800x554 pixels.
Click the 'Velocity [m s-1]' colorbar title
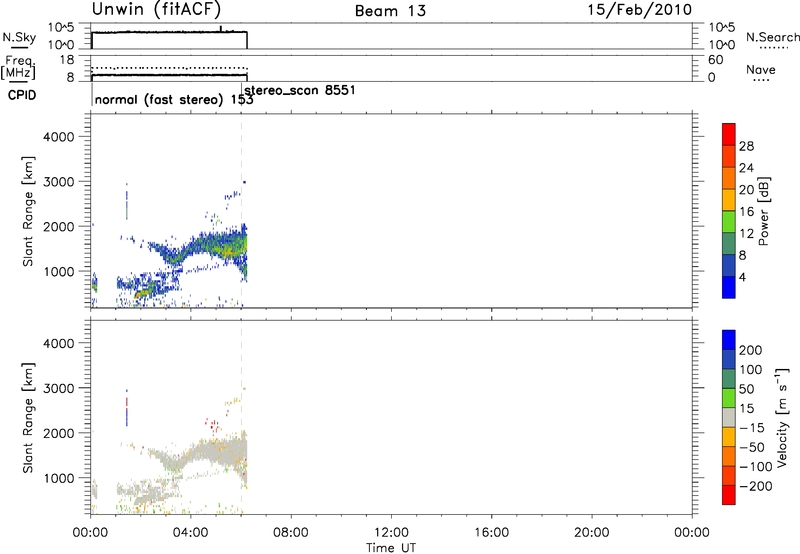click(782, 417)
